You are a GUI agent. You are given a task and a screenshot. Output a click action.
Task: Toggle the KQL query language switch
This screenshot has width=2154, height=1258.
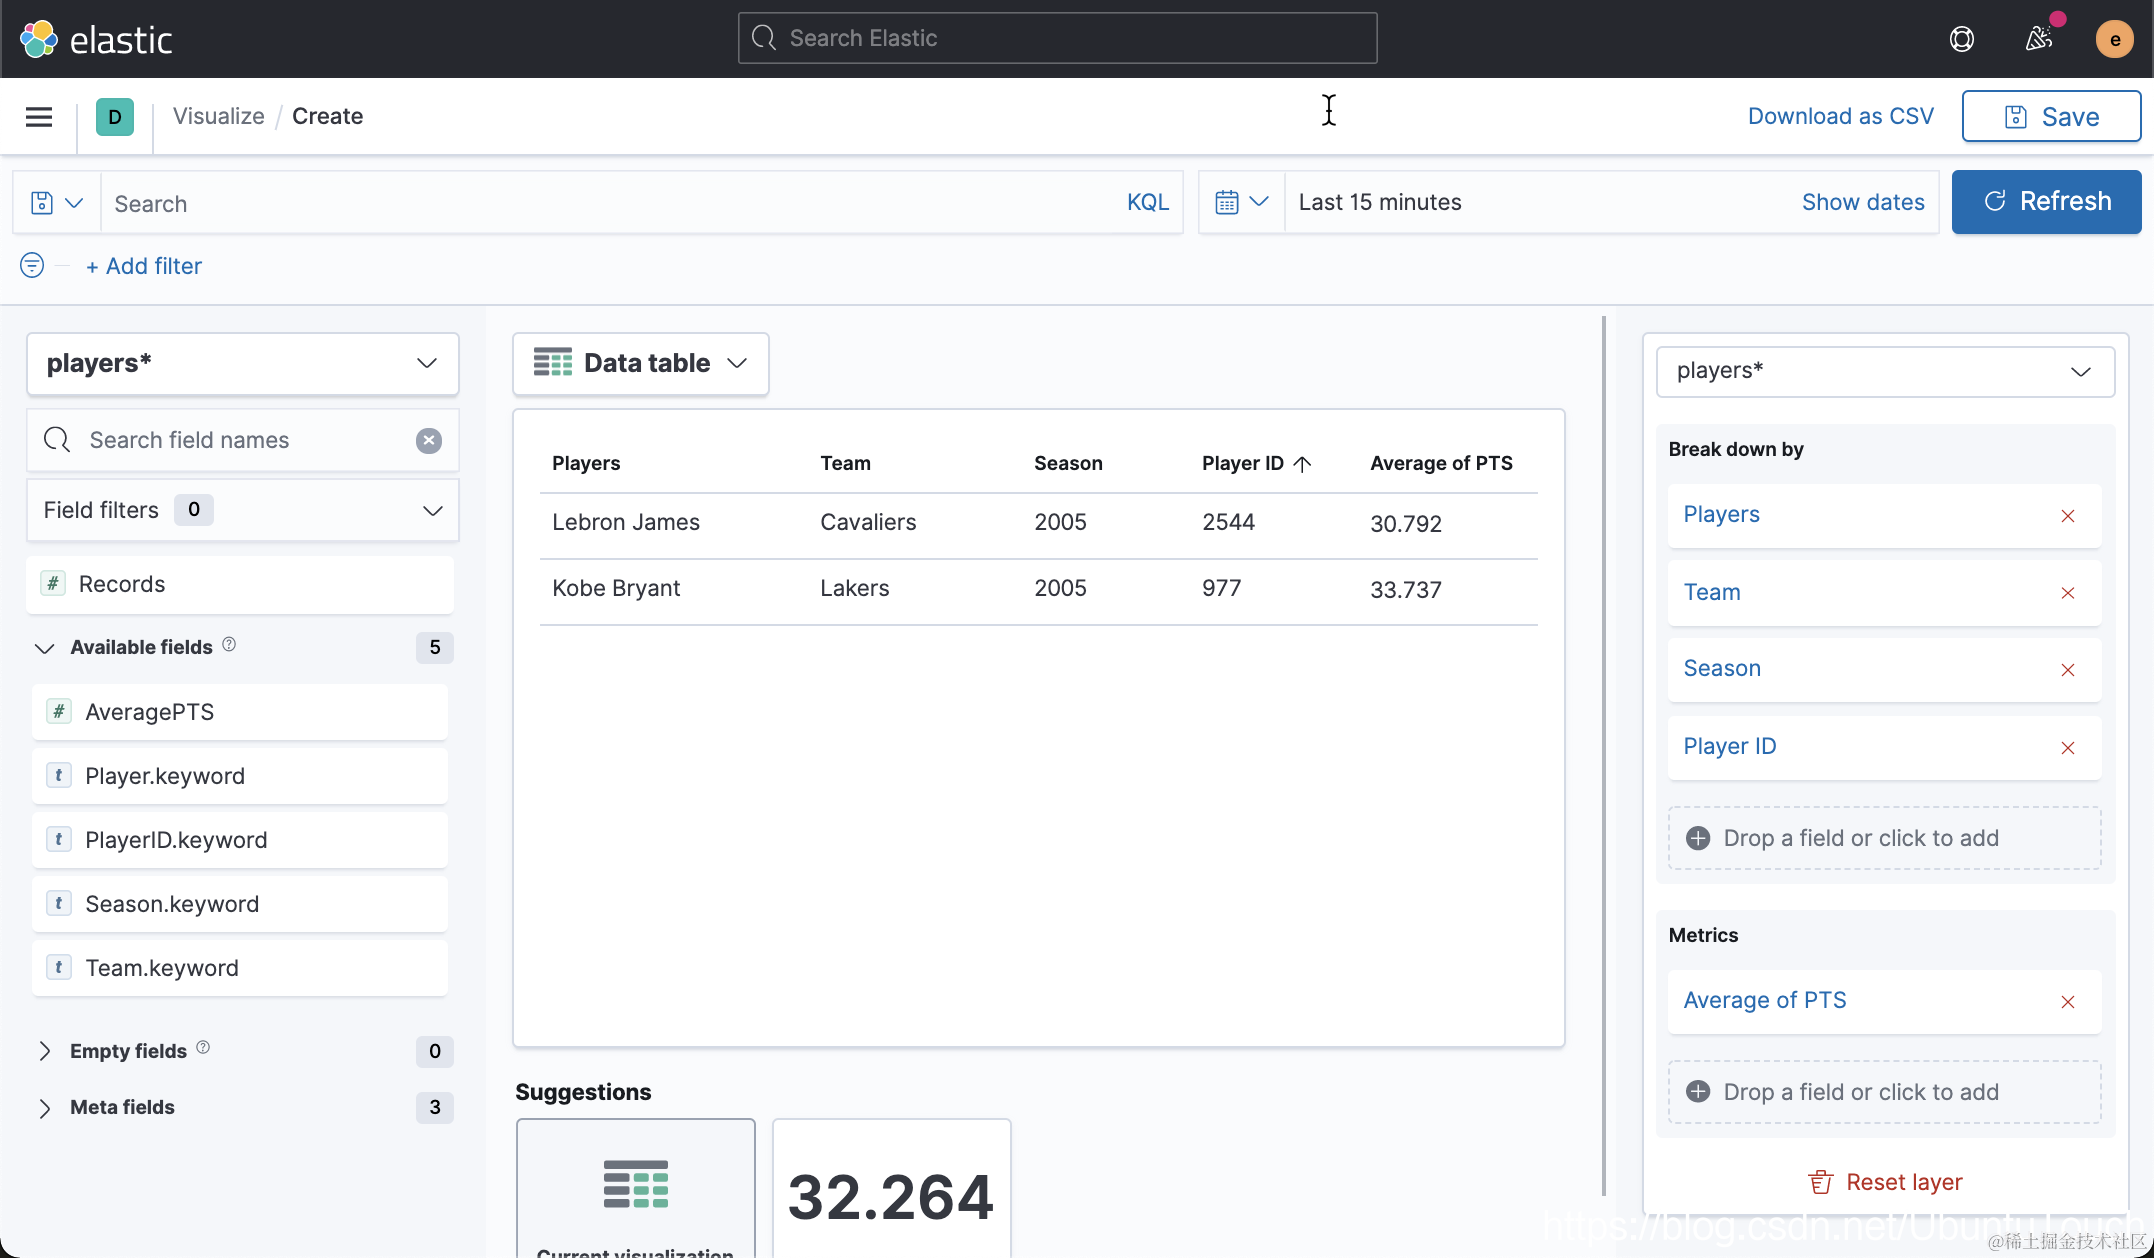(x=1147, y=202)
